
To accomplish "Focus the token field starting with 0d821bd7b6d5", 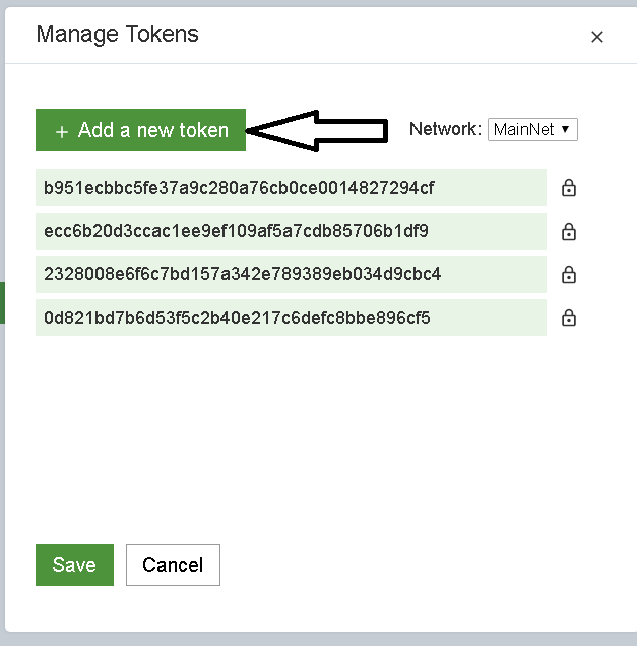I will pyautogui.click(x=290, y=318).
